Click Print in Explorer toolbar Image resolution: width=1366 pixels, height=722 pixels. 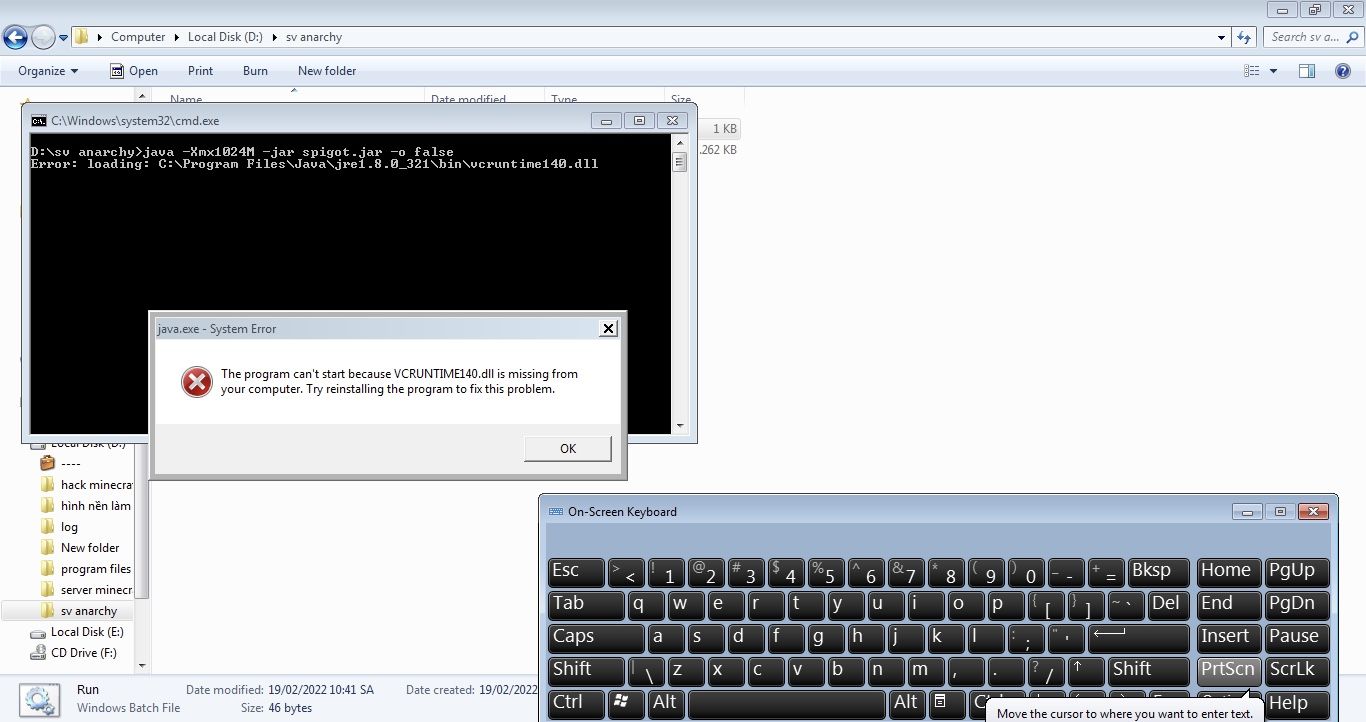click(200, 71)
